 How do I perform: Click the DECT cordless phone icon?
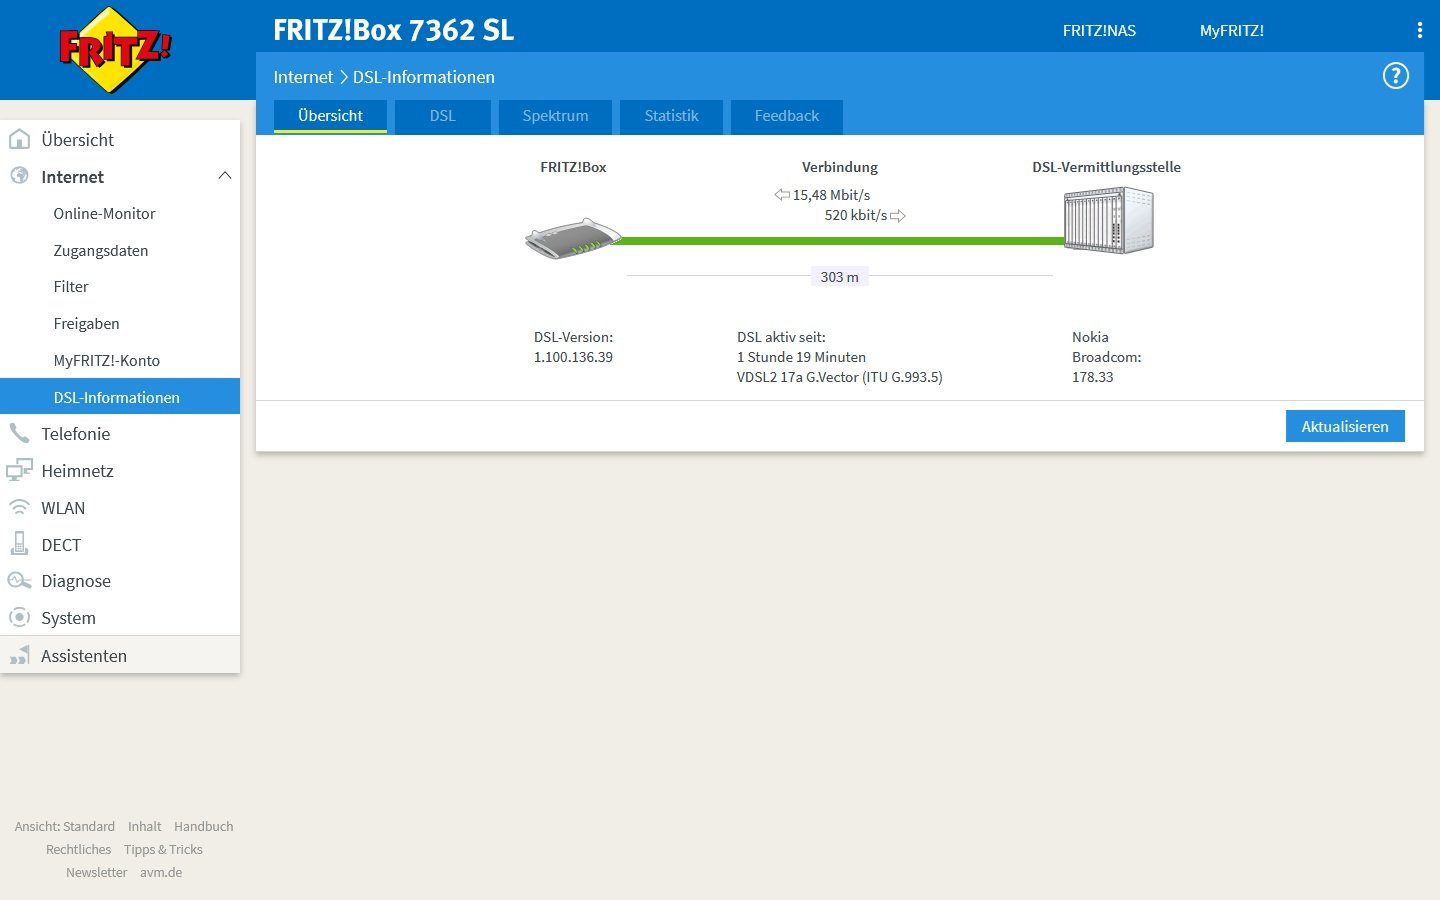(19, 544)
